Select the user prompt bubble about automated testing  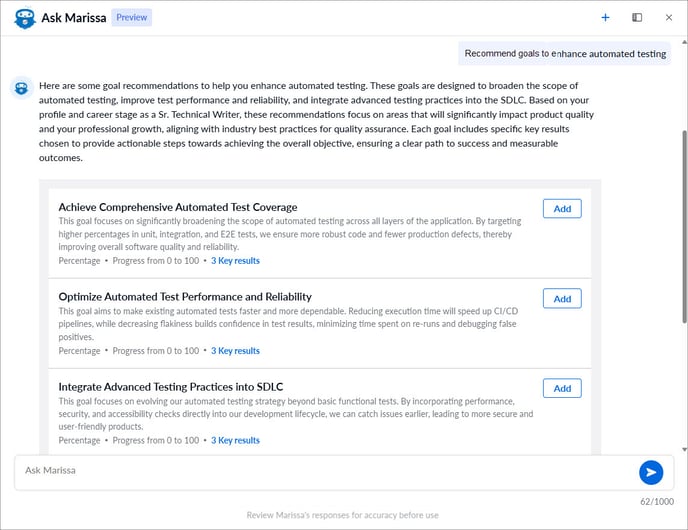[565, 54]
